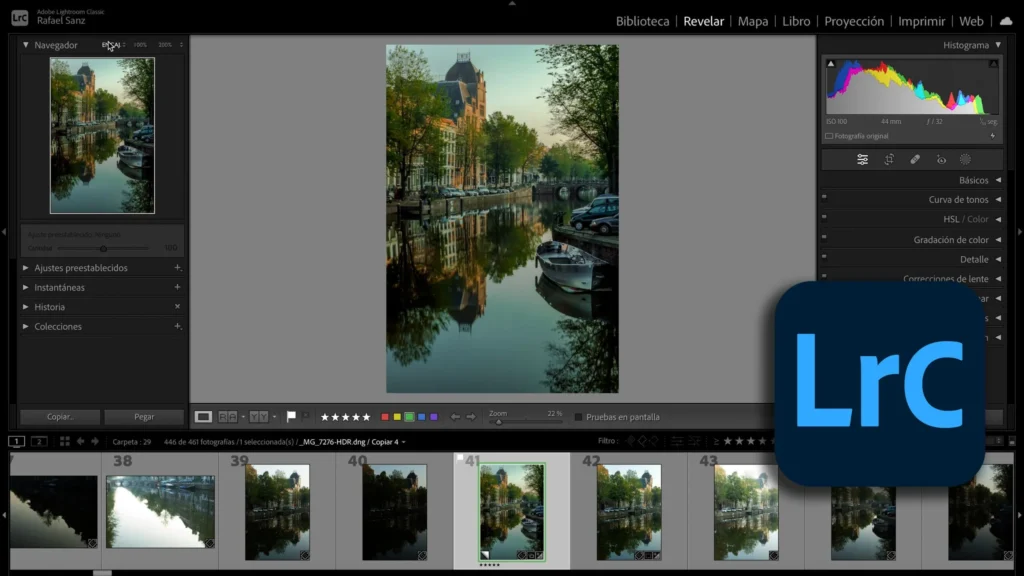Apply the red color label
The height and width of the screenshot is (576, 1024).
[386, 417]
